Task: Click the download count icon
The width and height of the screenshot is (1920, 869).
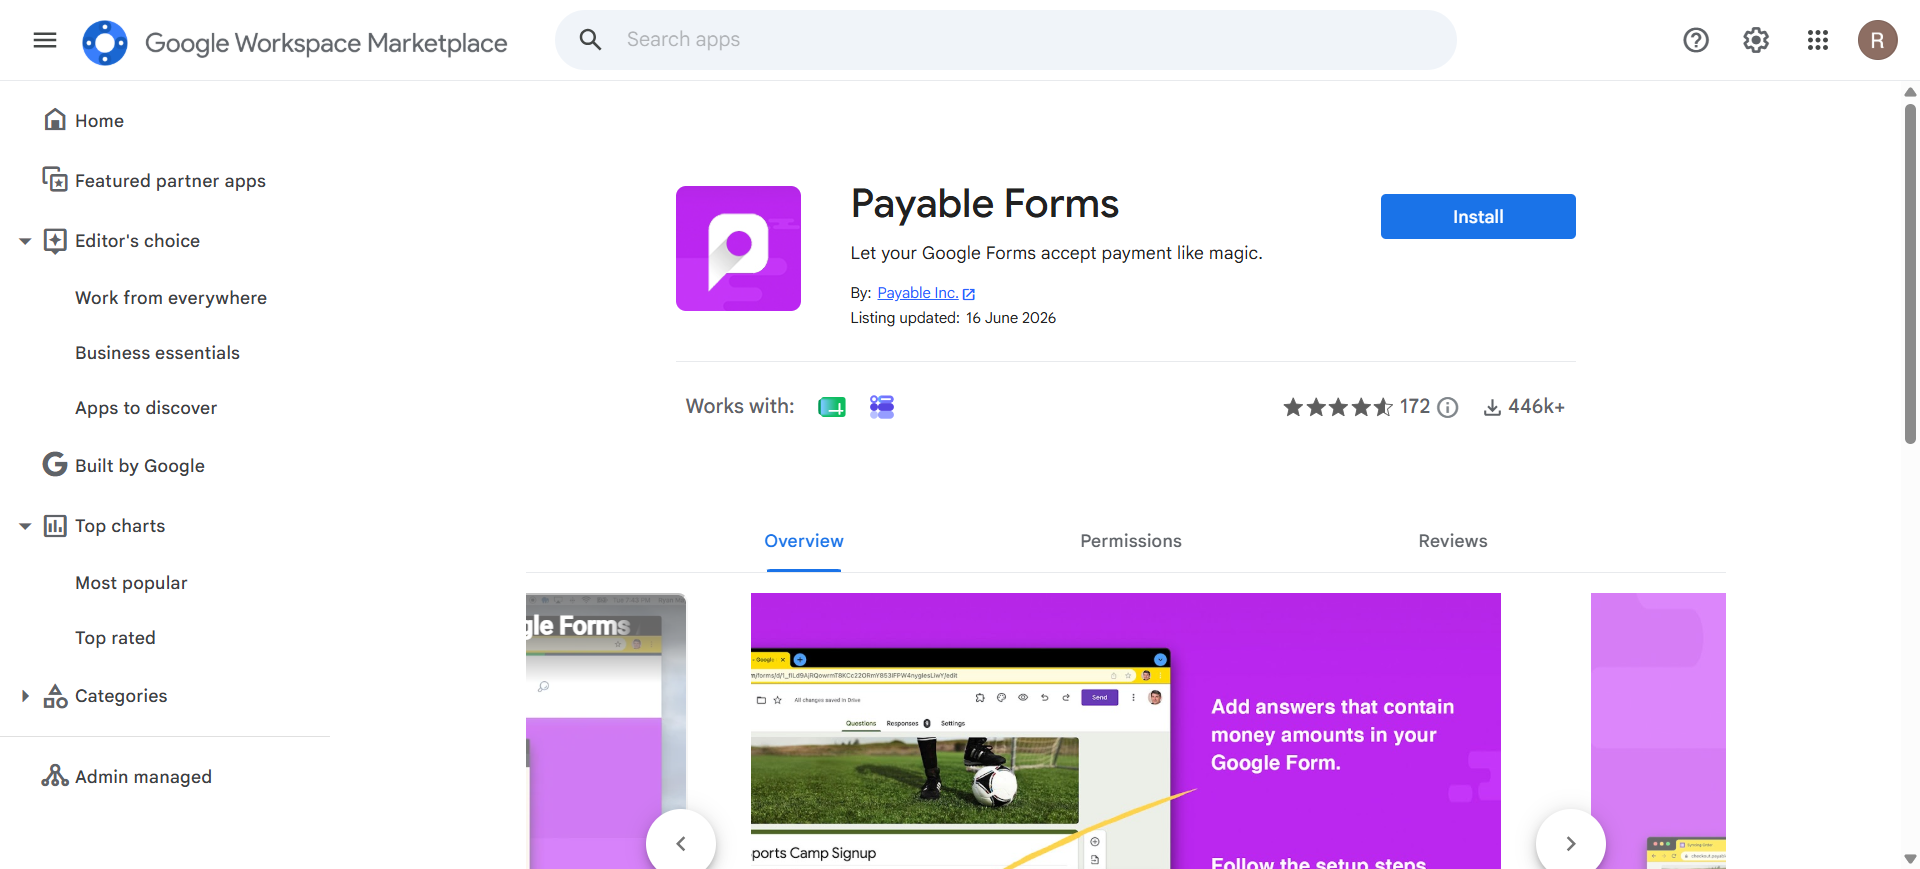Action: 1492,407
